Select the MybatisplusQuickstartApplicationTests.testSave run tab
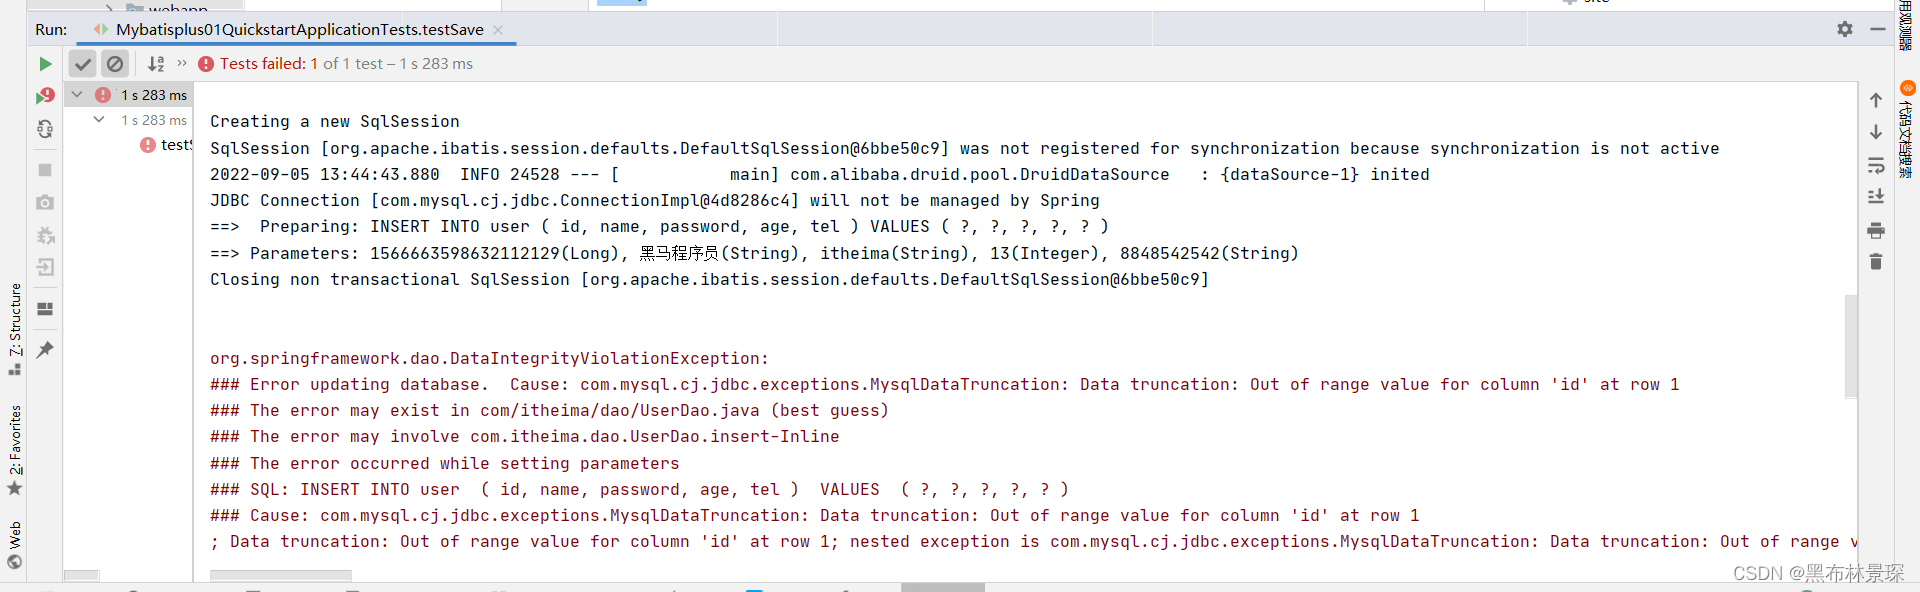The image size is (1920, 592). pyautogui.click(x=299, y=30)
